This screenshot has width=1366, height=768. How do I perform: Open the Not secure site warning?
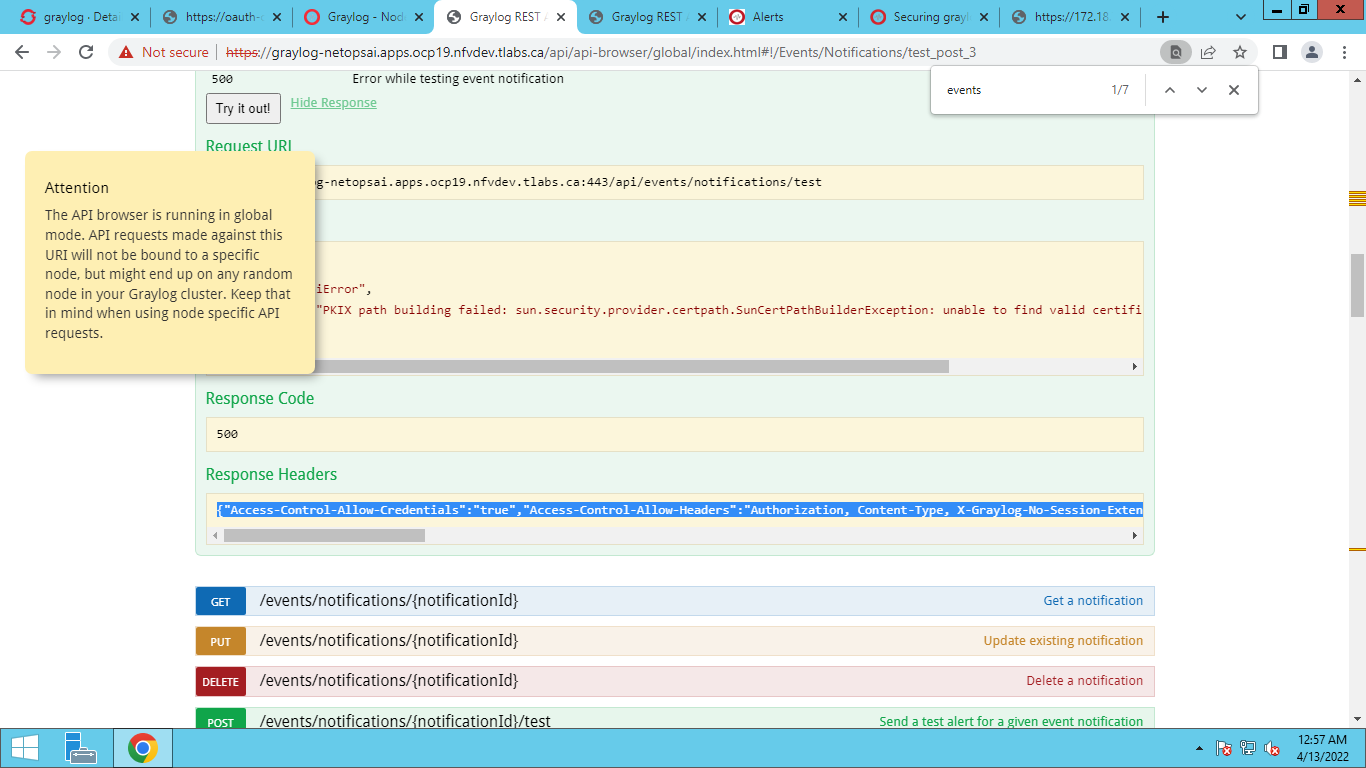click(x=164, y=52)
